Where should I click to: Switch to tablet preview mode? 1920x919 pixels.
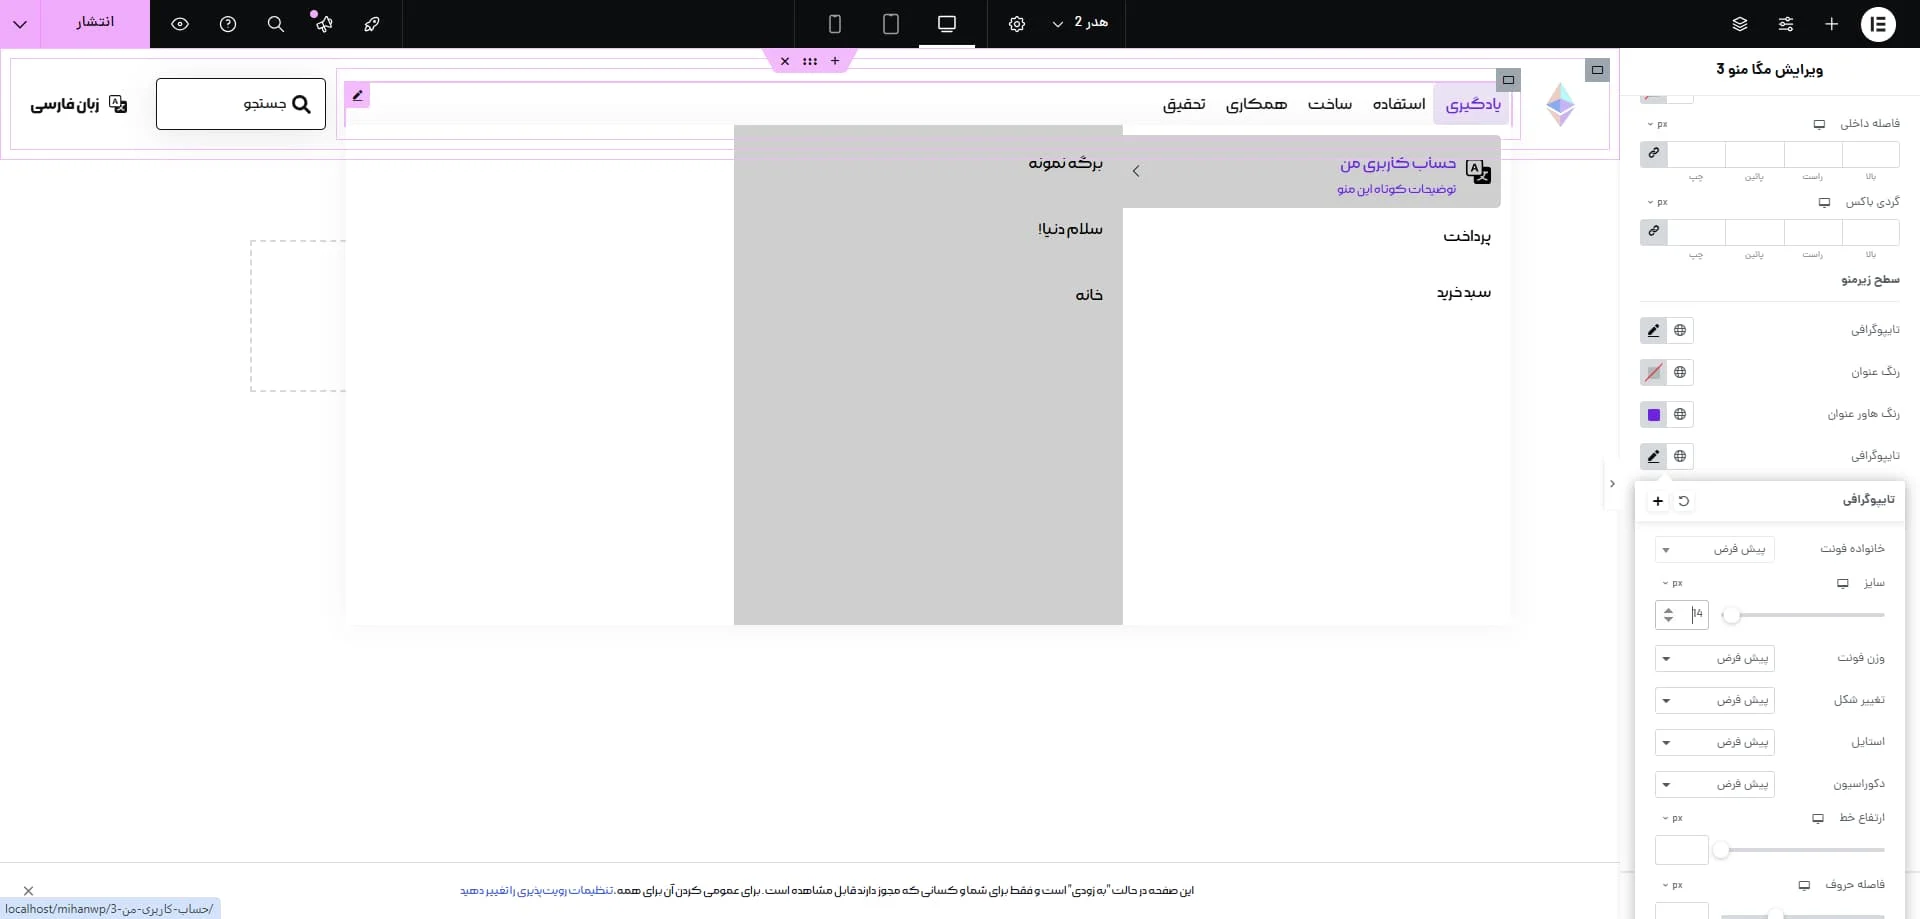point(891,24)
